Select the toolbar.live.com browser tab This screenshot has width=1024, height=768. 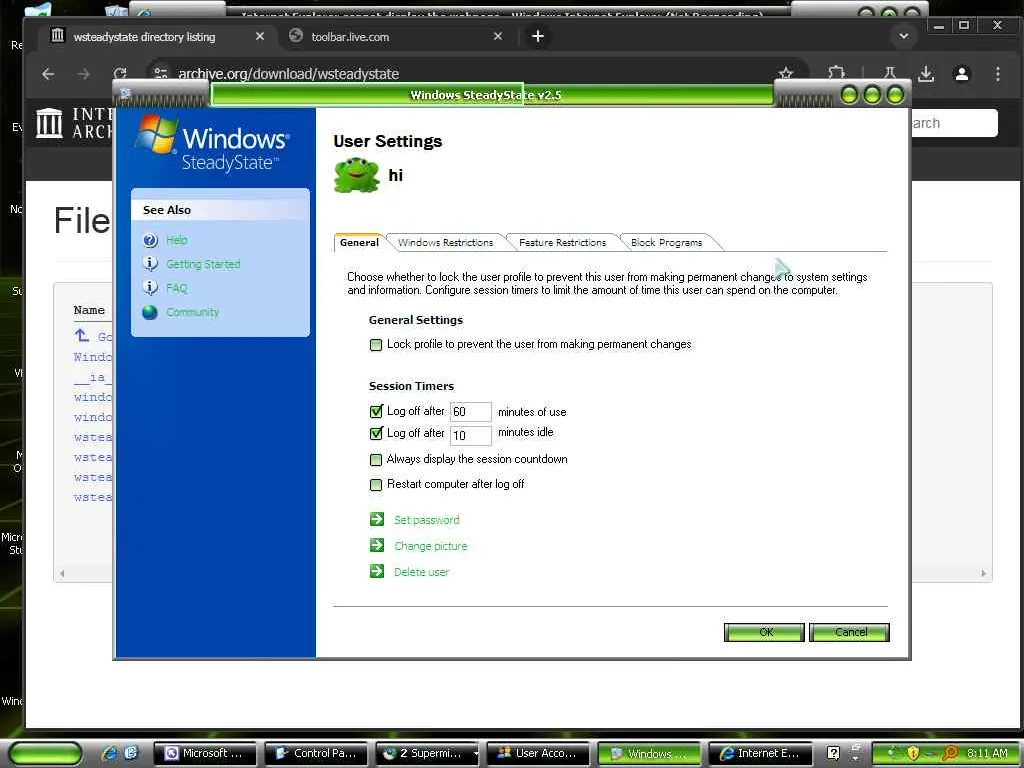[x=396, y=37]
